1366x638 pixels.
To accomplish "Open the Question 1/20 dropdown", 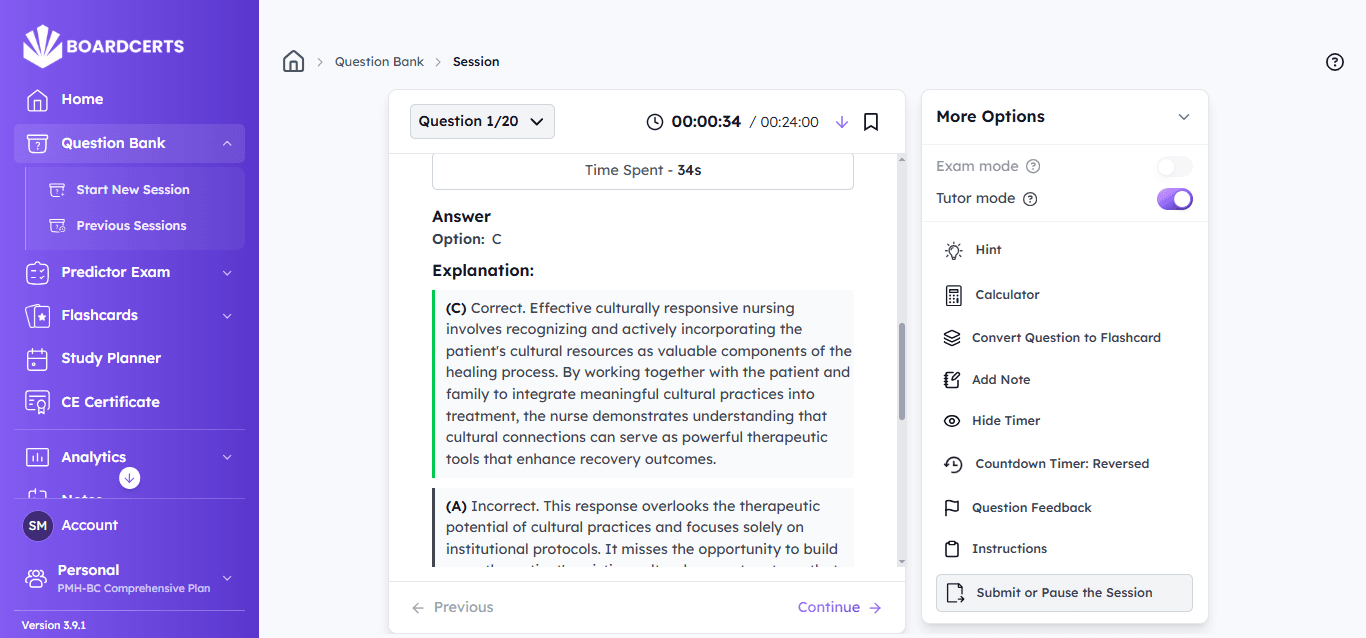I will [x=482, y=122].
